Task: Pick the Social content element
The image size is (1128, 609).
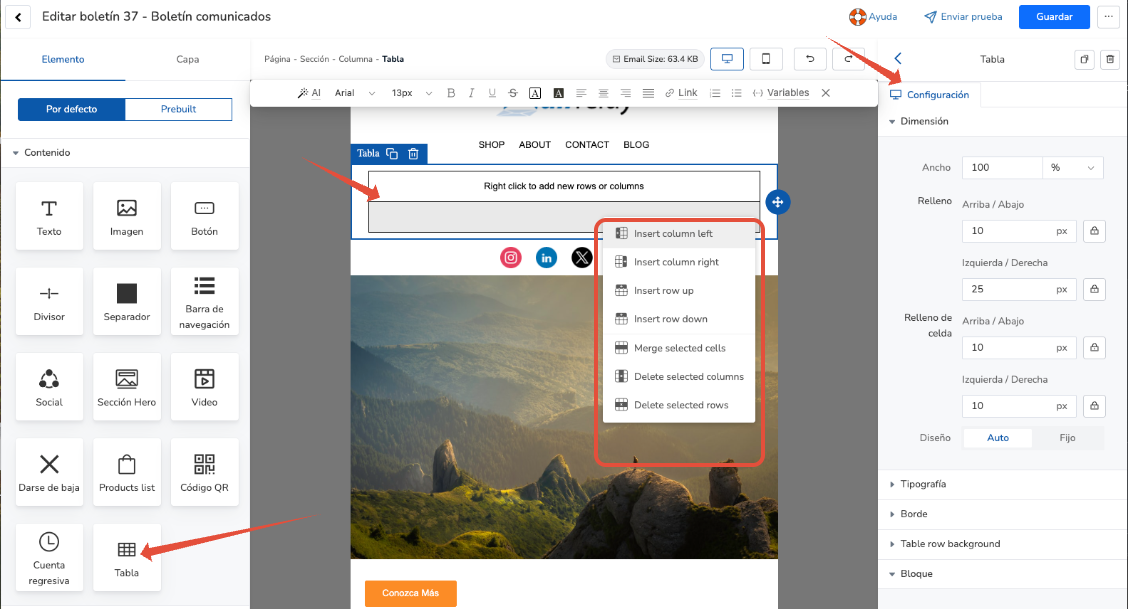Action: 49,387
